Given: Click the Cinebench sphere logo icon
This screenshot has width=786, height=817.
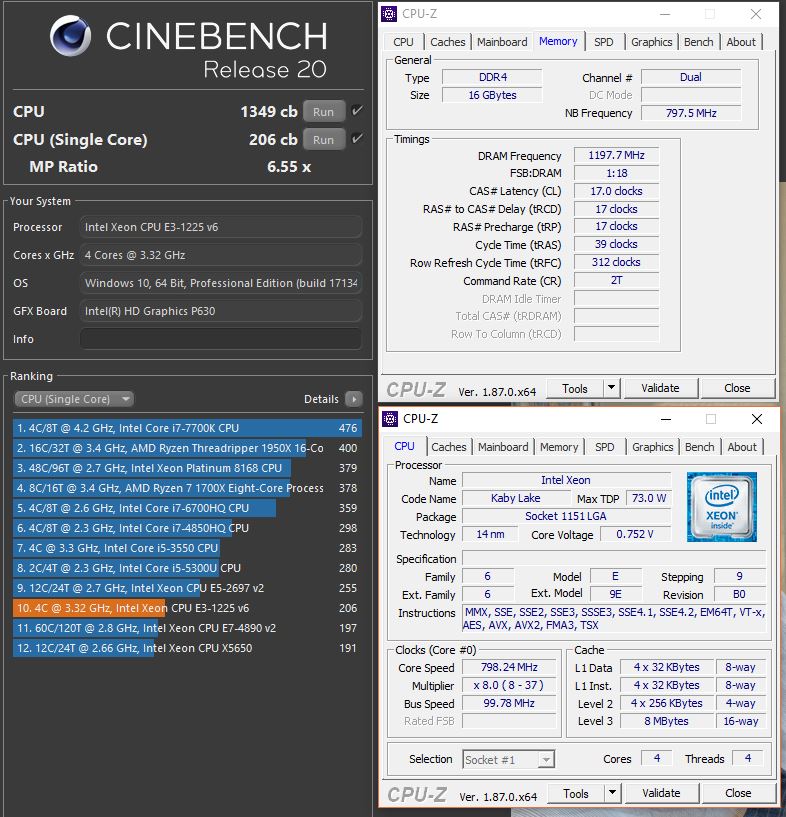Looking at the screenshot, I should 71,35.
